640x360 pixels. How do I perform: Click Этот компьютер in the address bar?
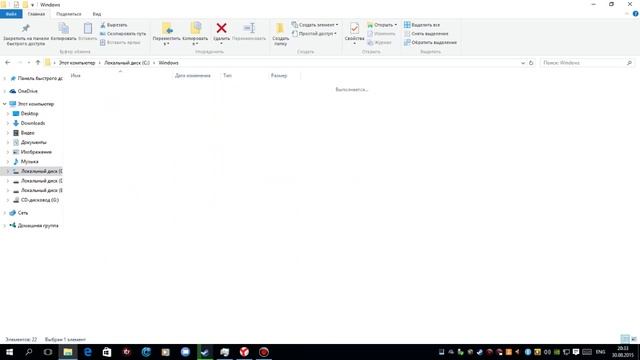[77, 63]
